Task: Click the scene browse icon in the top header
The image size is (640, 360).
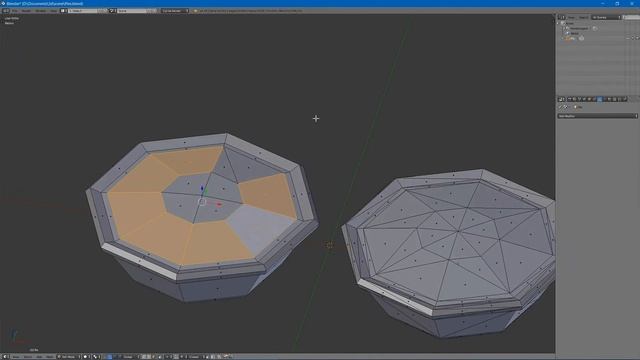Action: tap(113, 11)
